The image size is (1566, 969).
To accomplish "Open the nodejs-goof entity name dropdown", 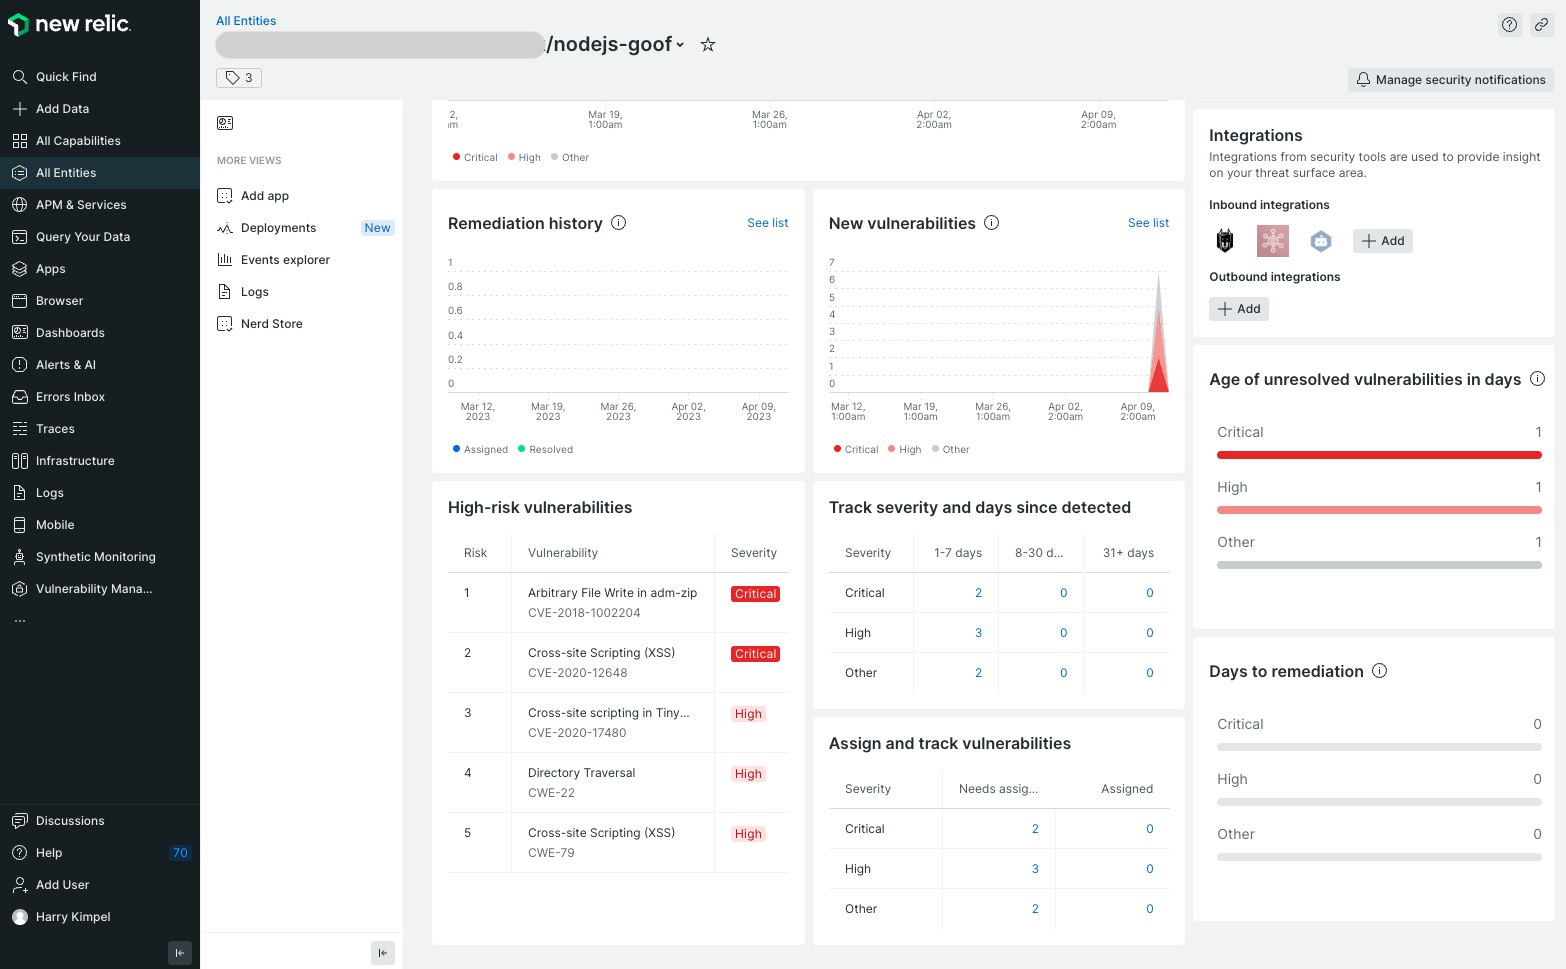I will 680,44.
